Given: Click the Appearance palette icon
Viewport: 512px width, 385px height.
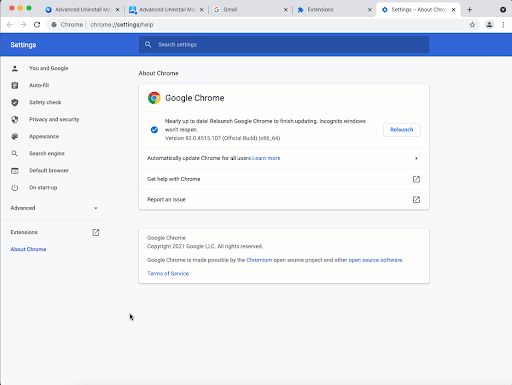Looking at the screenshot, I should click(15, 136).
